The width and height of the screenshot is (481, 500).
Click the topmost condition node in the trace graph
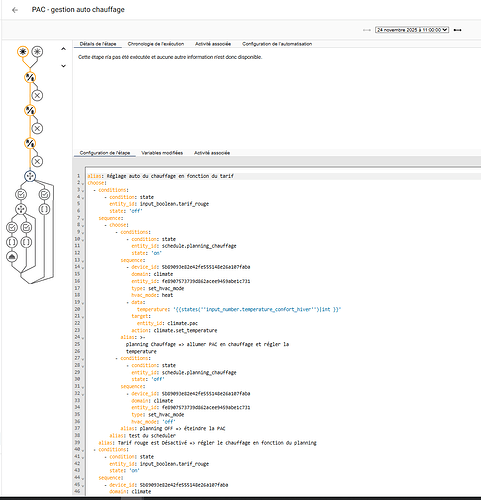coord(30,77)
